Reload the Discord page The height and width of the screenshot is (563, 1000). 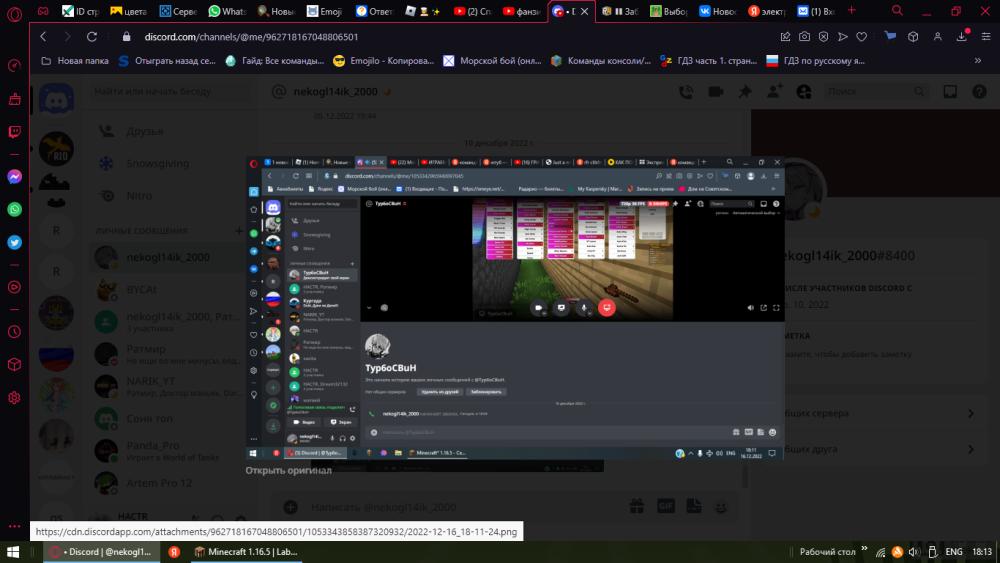[x=92, y=37]
